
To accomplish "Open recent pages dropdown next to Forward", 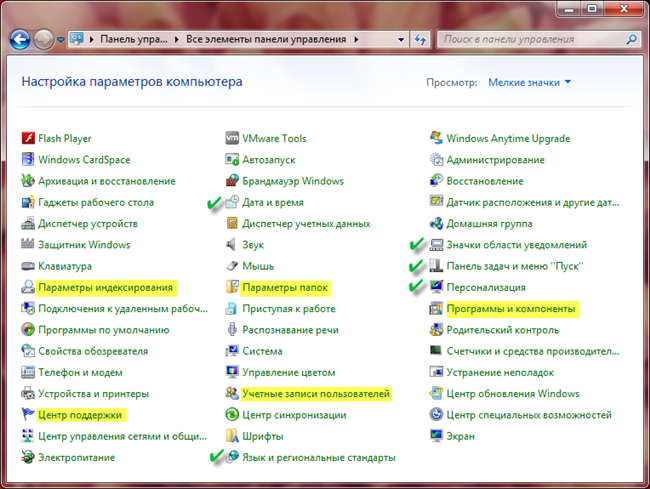I will pos(61,40).
